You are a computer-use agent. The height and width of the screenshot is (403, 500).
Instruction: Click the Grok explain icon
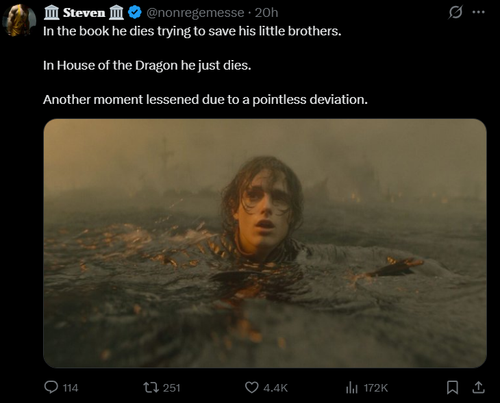pyautogui.click(x=455, y=12)
